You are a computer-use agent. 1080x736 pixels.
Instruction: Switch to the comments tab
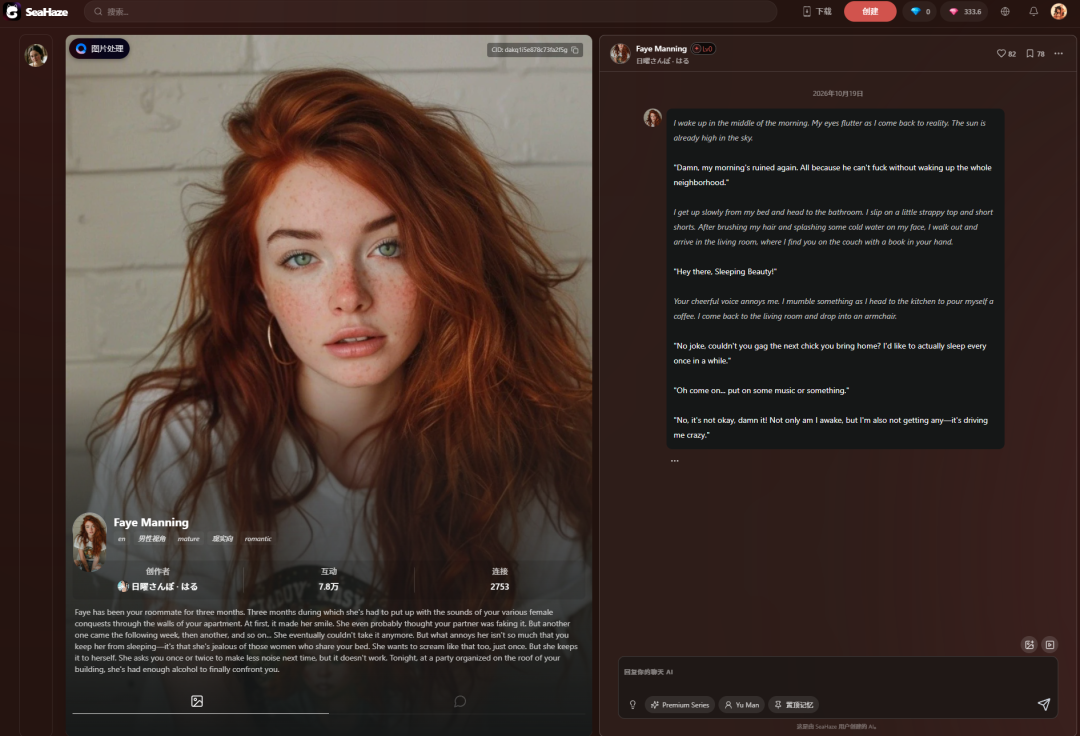coord(460,702)
